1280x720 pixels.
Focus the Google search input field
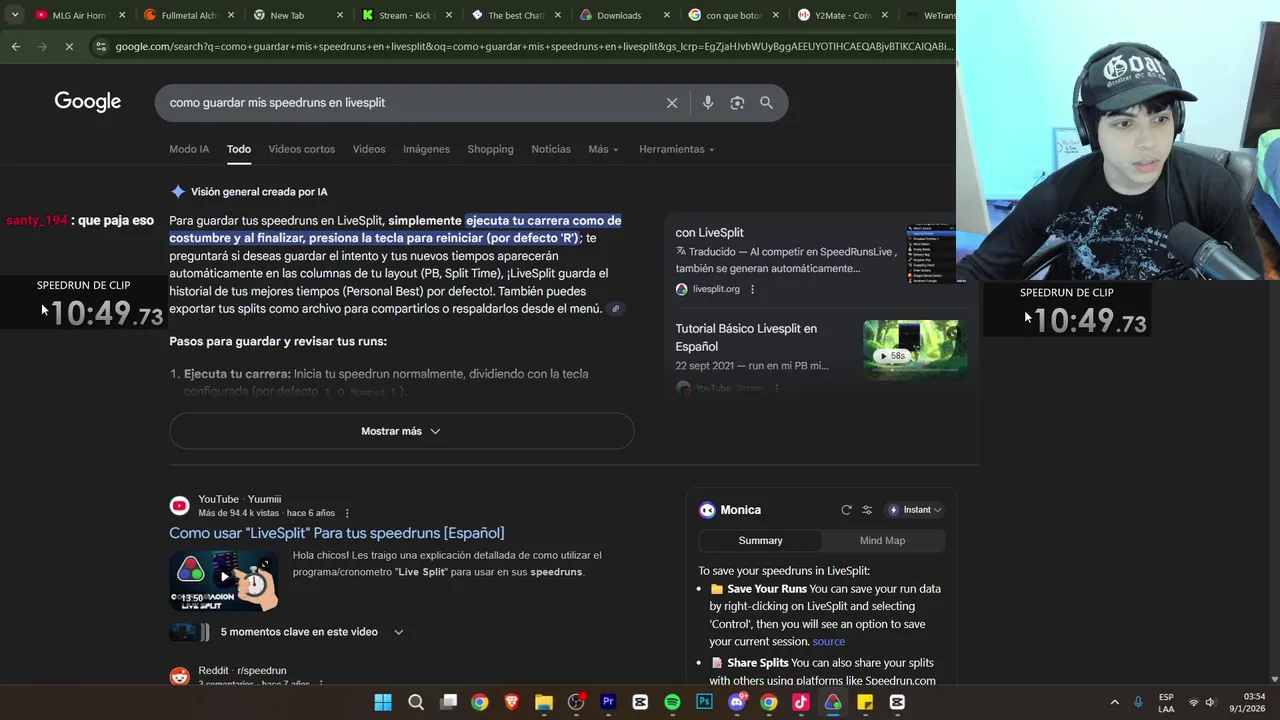[x=410, y=103]
